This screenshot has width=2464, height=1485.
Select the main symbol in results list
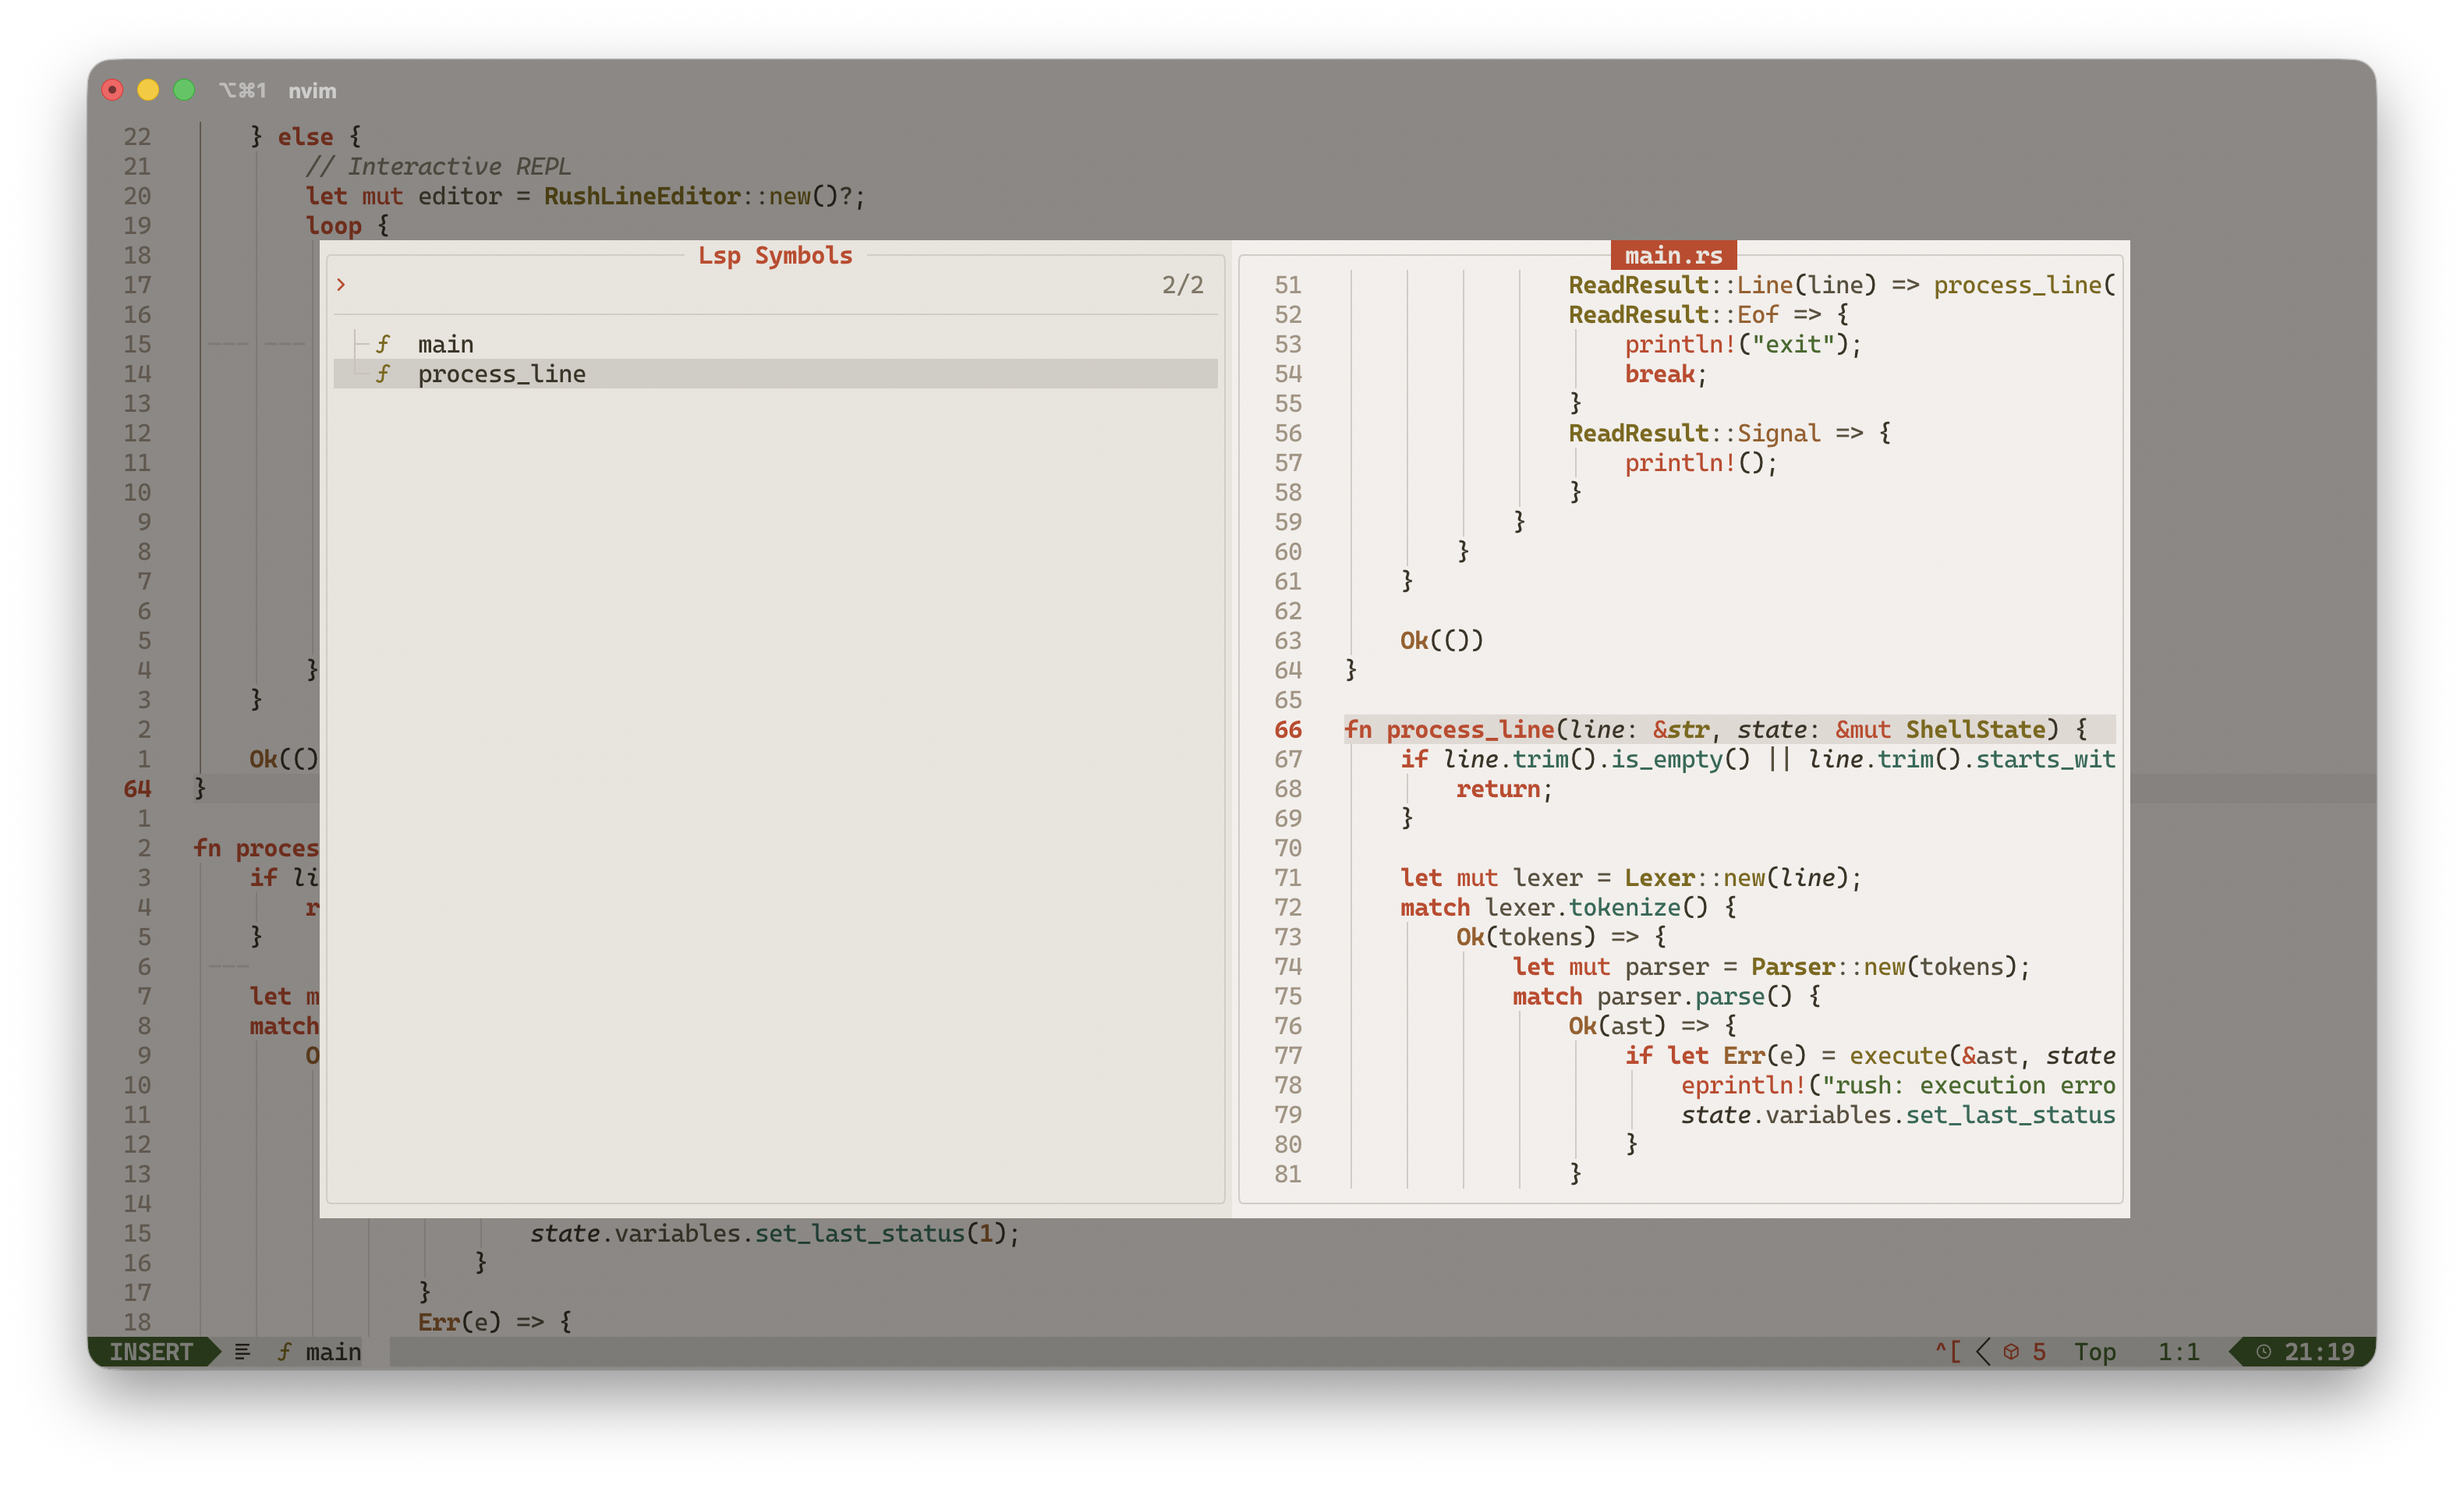click(776, 344)
